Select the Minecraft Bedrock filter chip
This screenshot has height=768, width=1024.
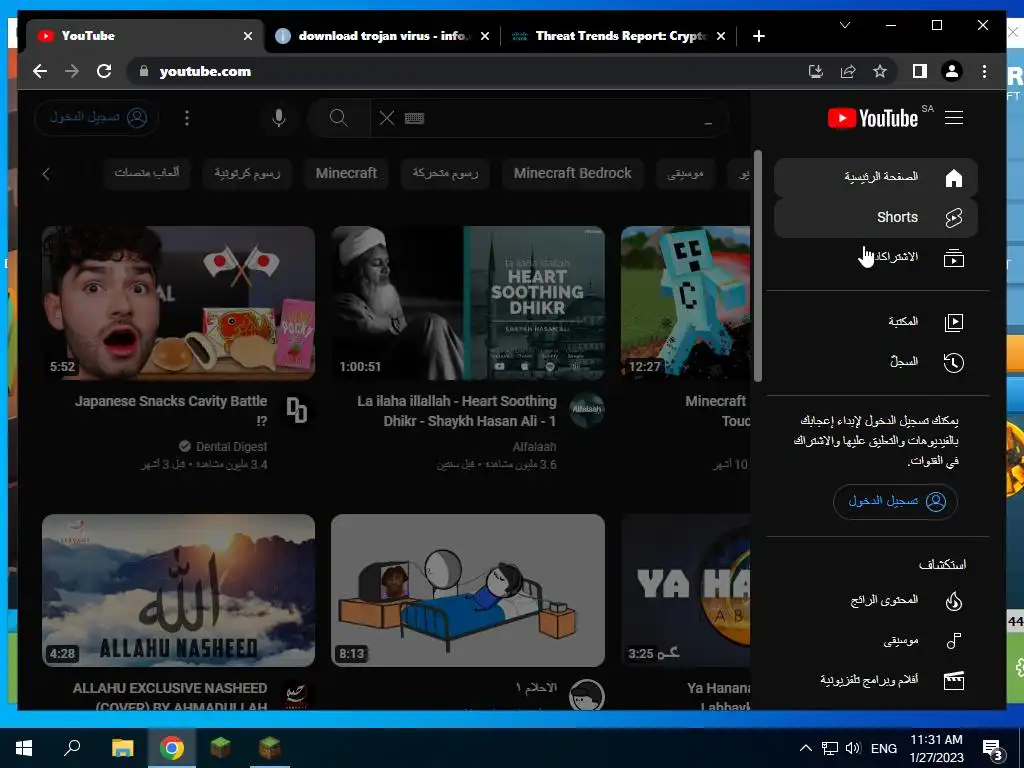572,174
